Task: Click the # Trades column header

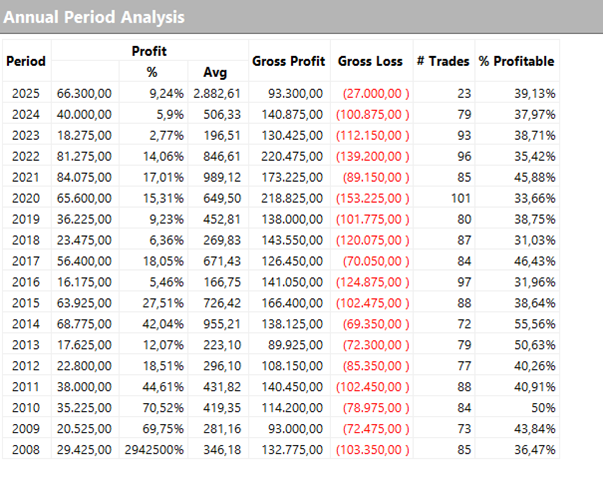Action: coord(442,61)
